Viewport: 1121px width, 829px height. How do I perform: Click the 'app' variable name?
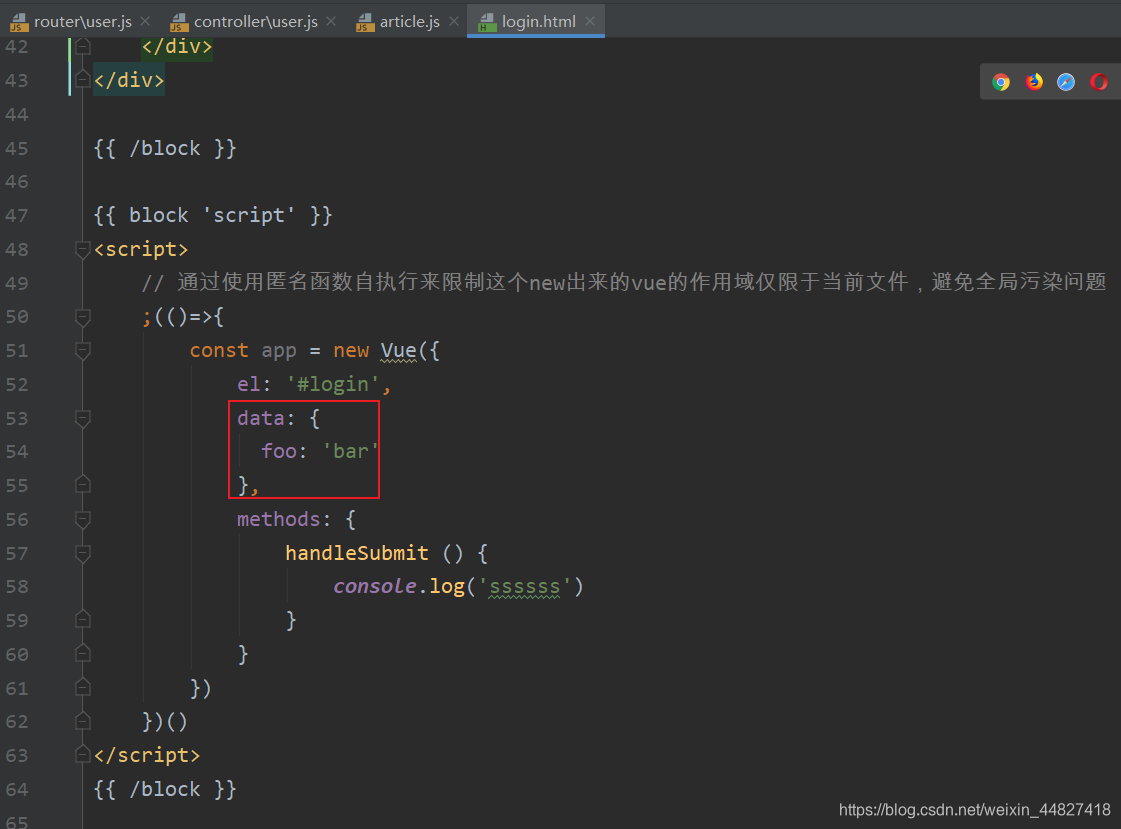(x=279, y=351)
